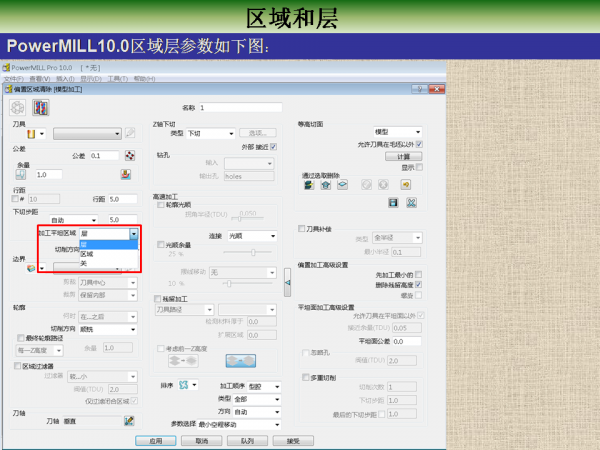Open the 显示(D) menu
Image resolution: width=600 pixels, height=450 pixels.
click(91, 78)
